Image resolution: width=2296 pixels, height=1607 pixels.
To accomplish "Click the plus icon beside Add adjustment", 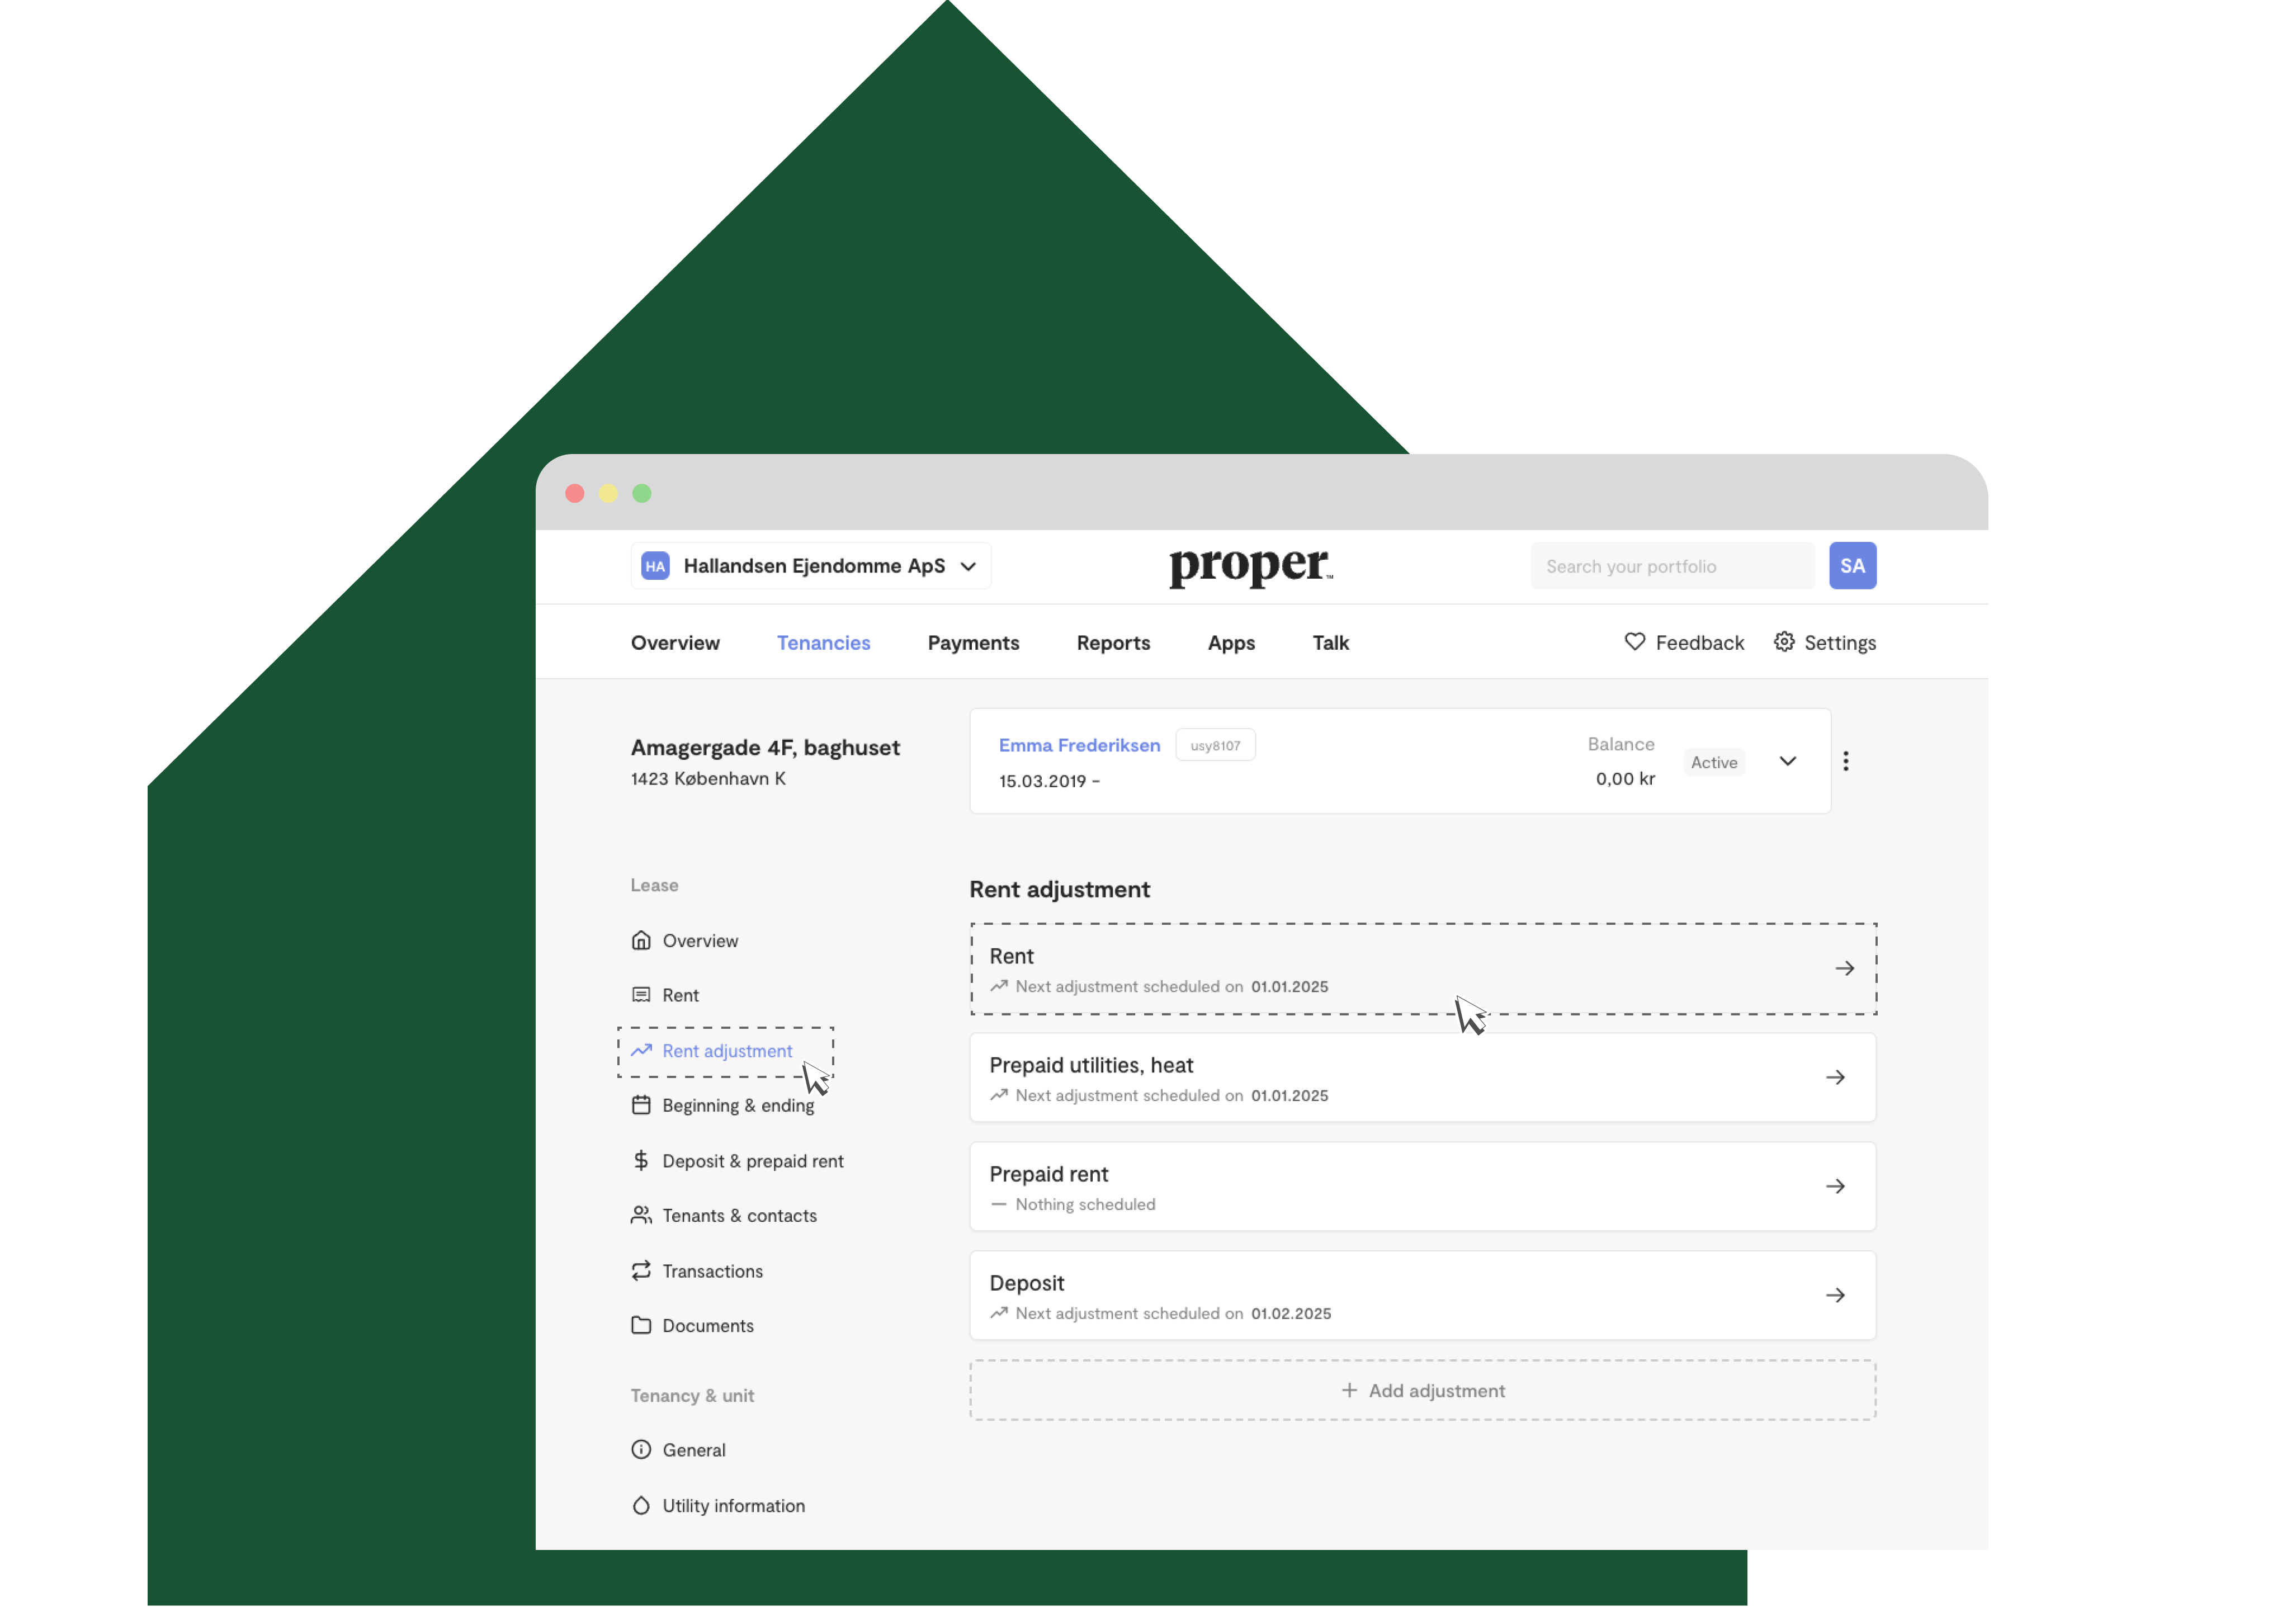I will pos(1349,1390).
